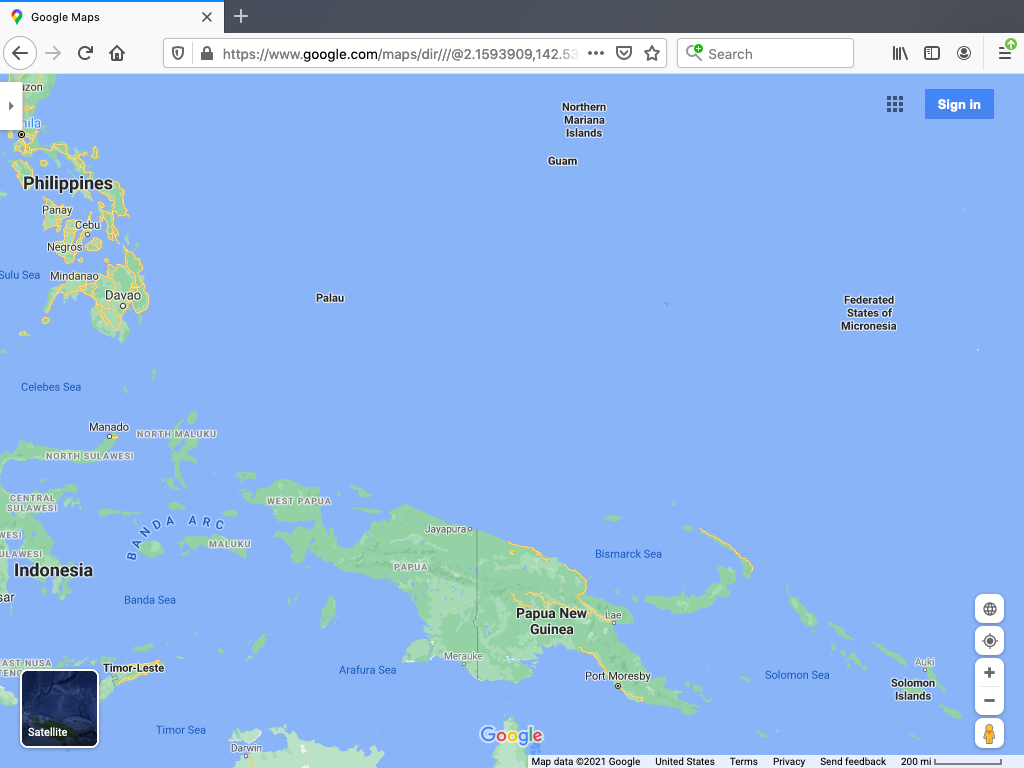1024x768 pixels.
Task: Open the Send feedback link
Action: [x=853, y=761]
